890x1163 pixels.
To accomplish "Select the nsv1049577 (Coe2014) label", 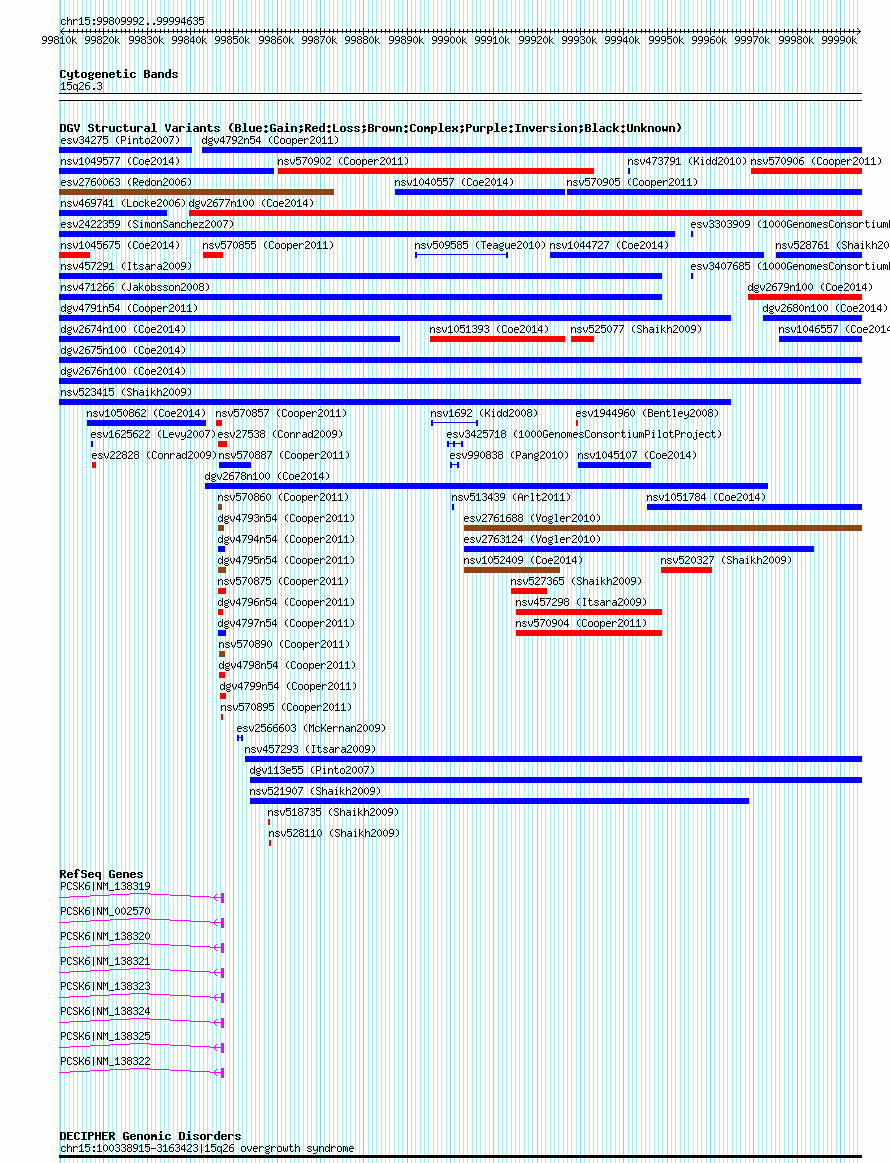I will click(x=119, y=161).
